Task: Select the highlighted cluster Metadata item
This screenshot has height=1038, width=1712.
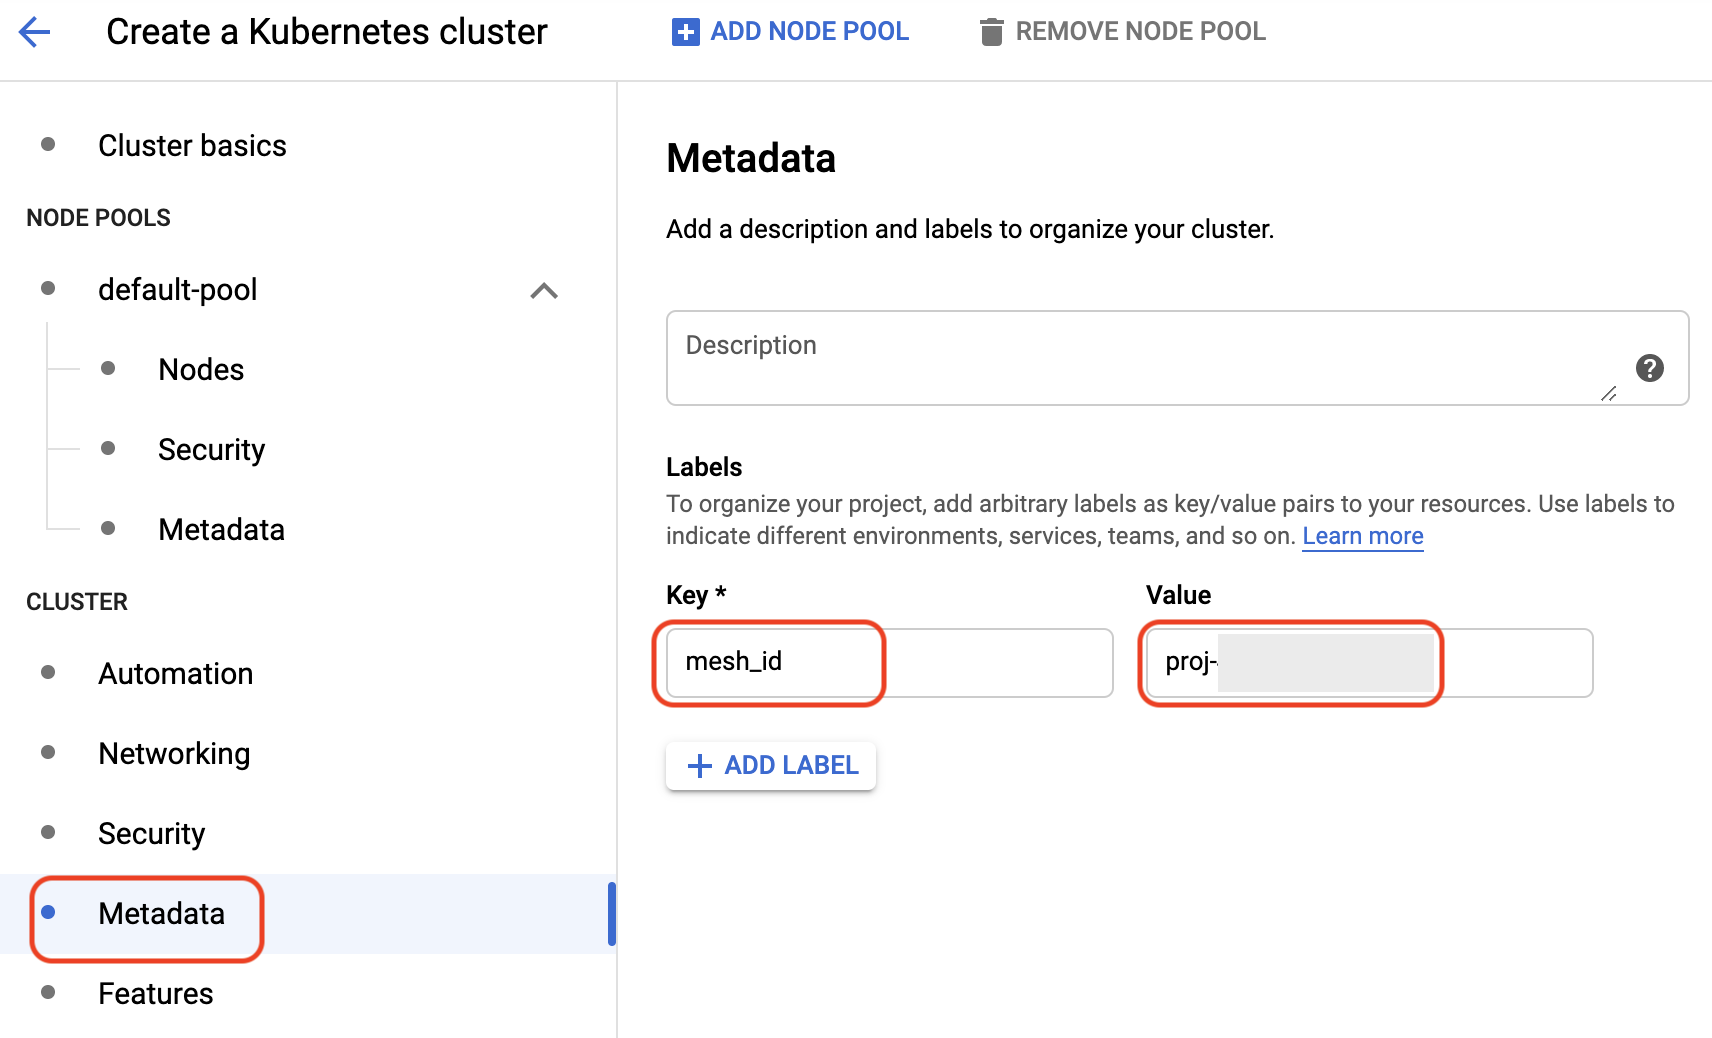Action: click(161, 914)
